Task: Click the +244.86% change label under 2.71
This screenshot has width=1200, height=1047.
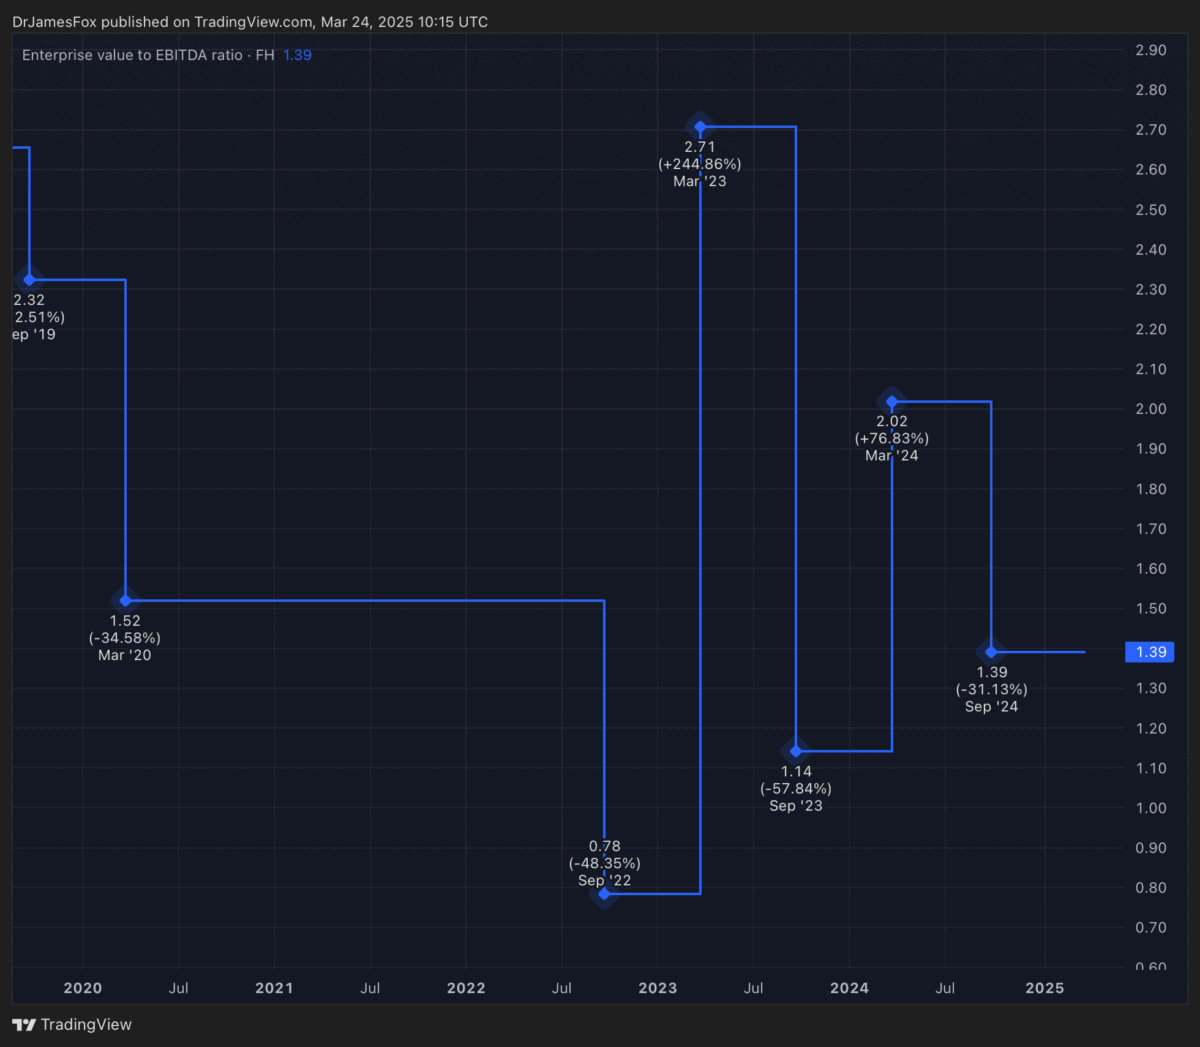Action: pyautogui.click(x=700, y=164)
